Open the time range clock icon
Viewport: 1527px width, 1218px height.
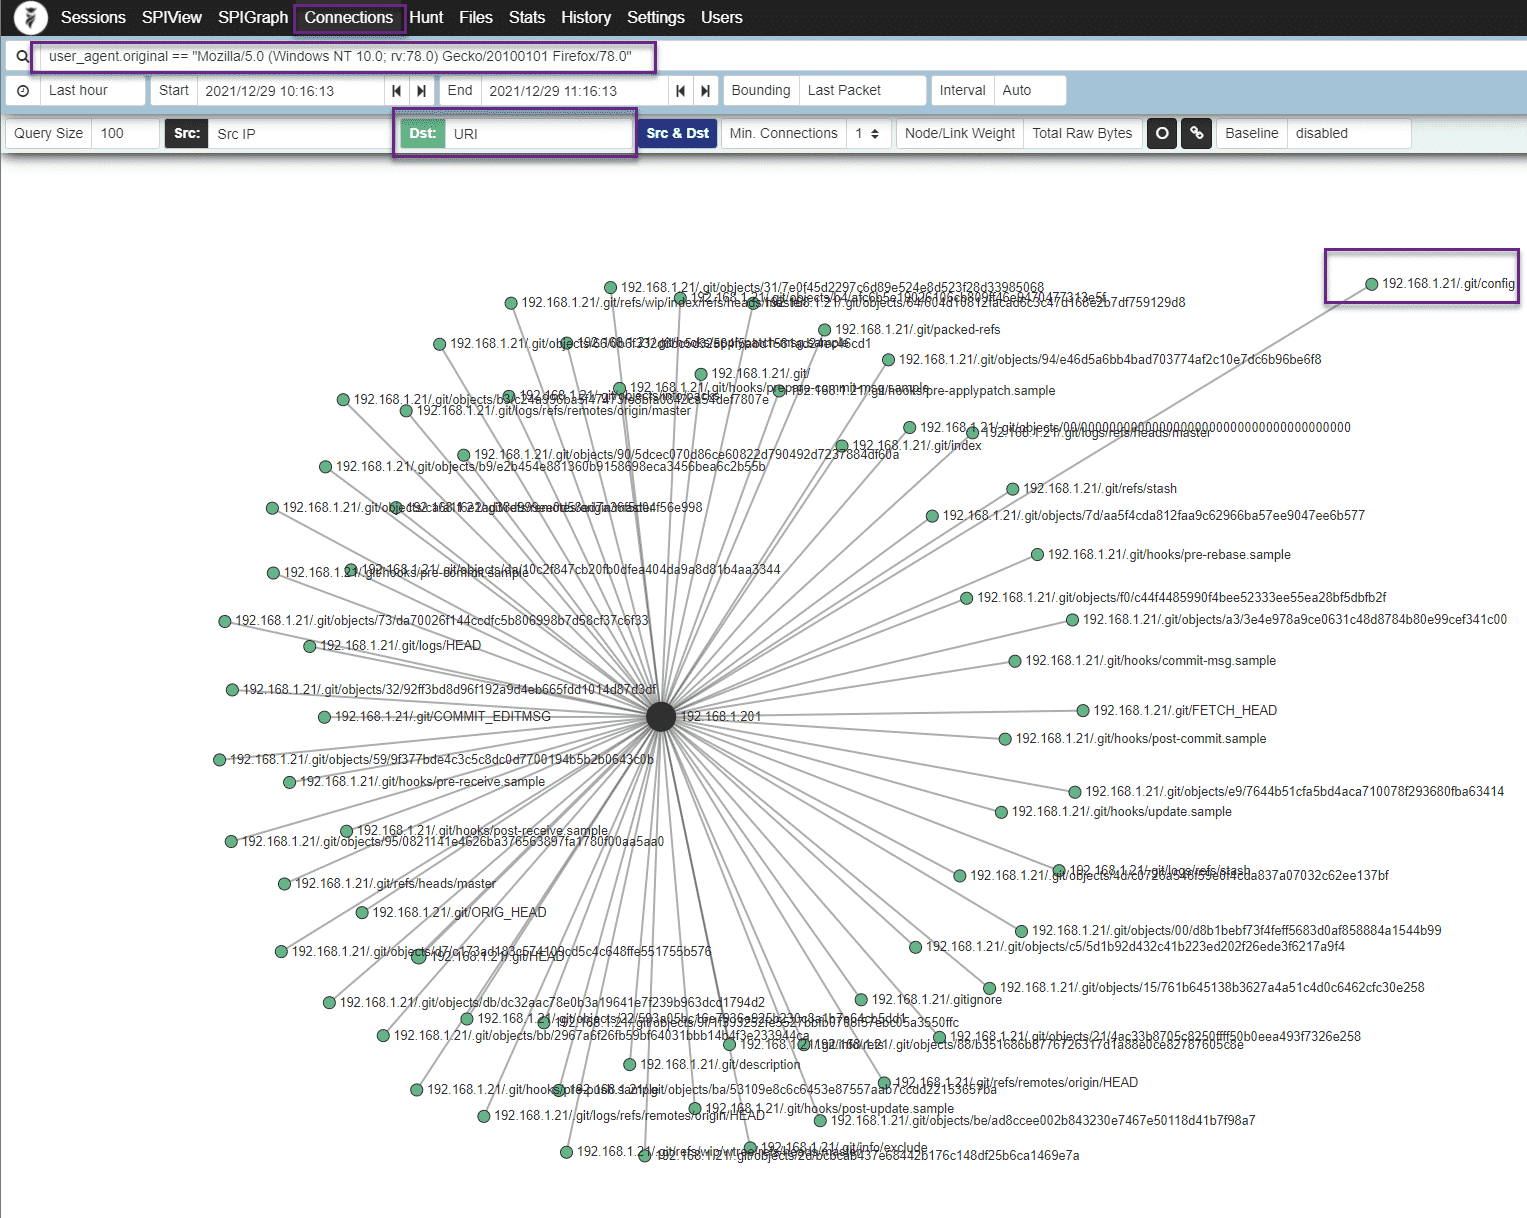coord(22,90)
